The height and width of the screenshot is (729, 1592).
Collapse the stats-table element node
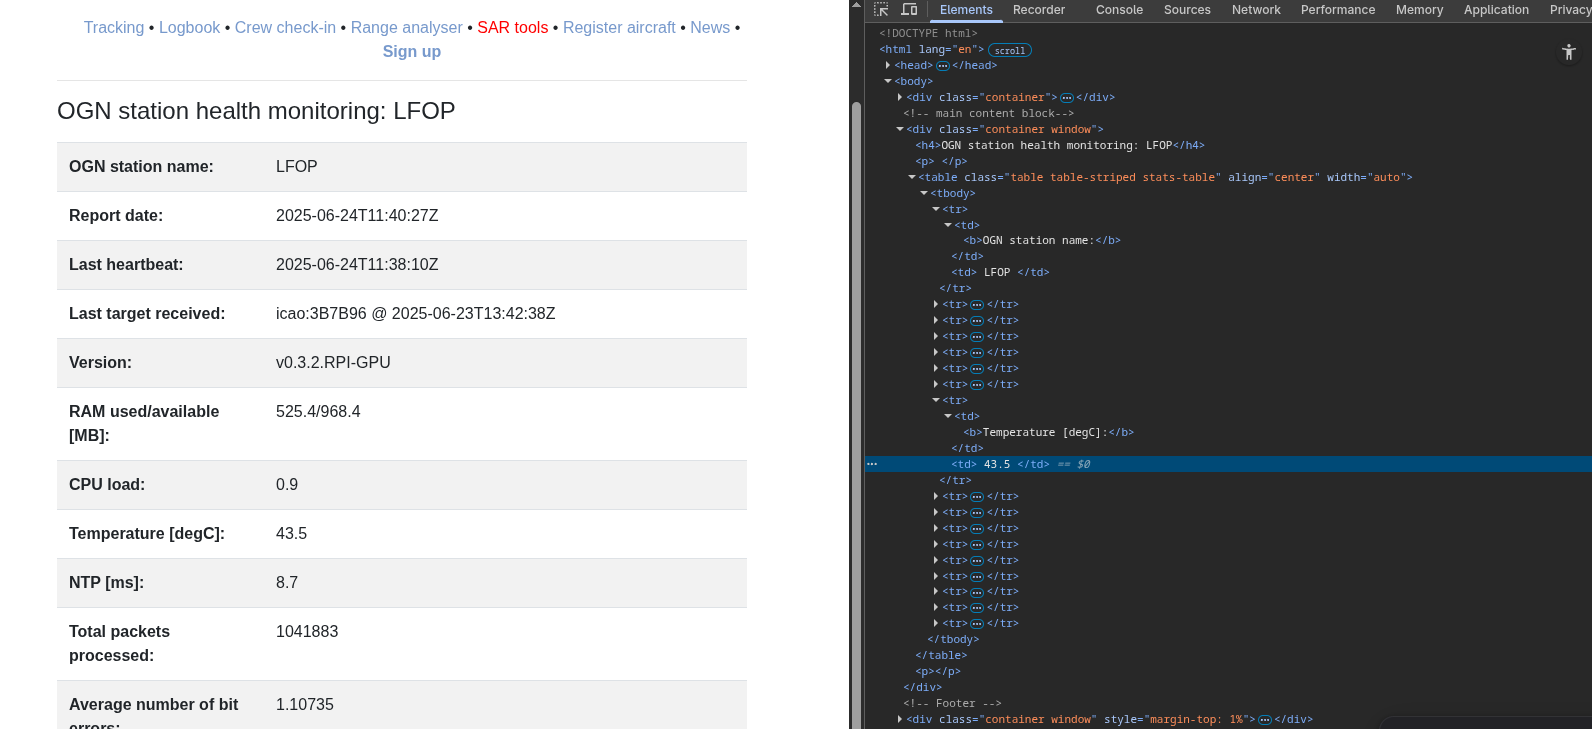click(912, 178)
